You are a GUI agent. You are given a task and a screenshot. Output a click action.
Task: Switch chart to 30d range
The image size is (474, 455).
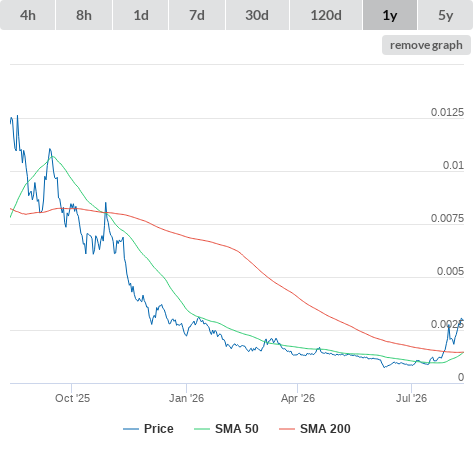pos(257,15)
